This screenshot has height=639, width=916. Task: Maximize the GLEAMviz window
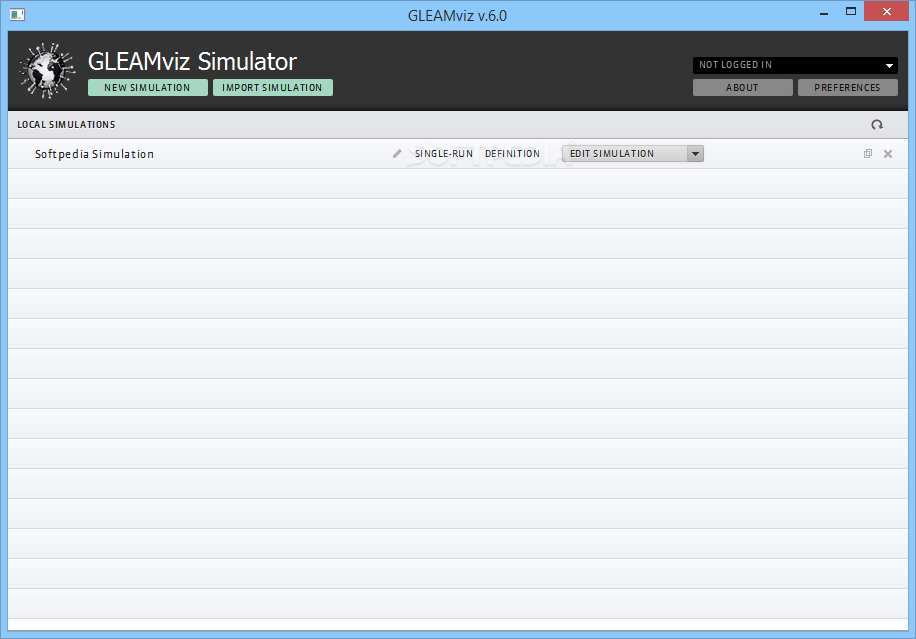(851, 12)
